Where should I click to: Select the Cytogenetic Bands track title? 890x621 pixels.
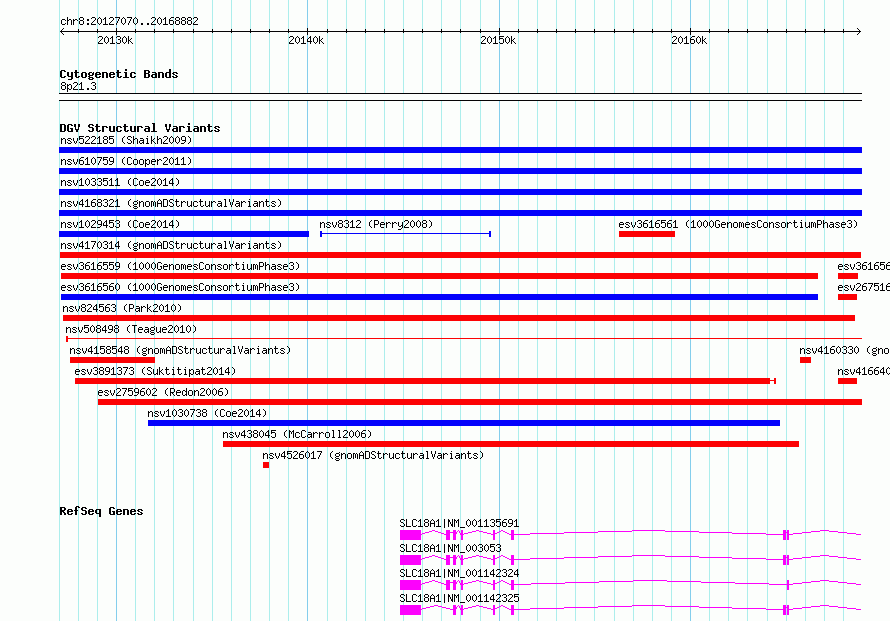click(x=119, y=74)
